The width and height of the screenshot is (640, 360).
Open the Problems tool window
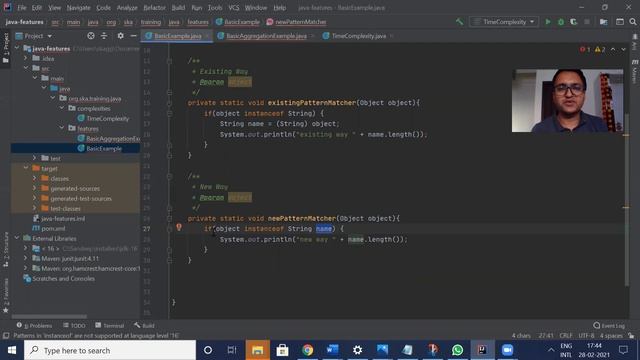(35, 326)
